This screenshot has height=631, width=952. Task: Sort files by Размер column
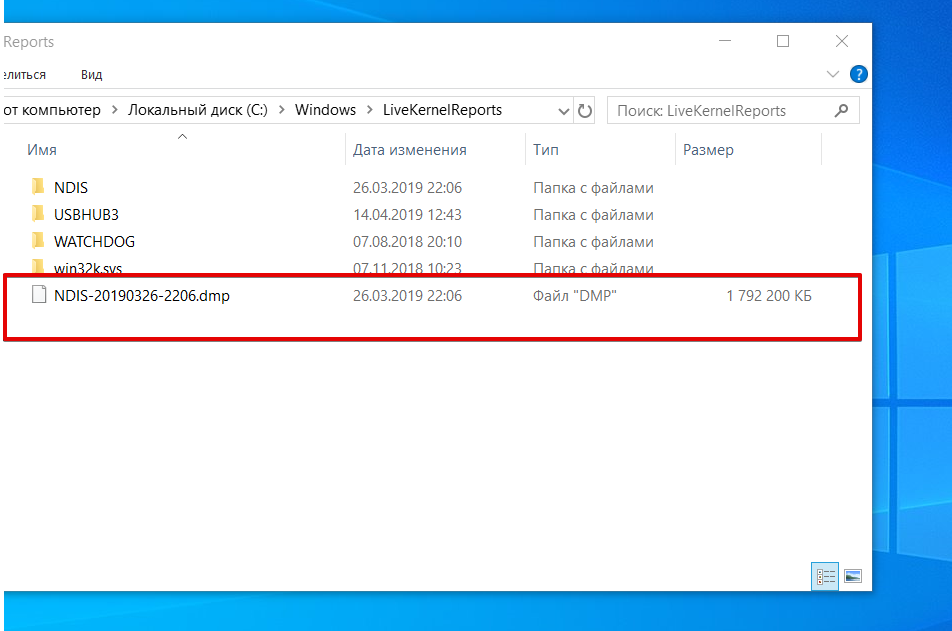coord(708,150)
